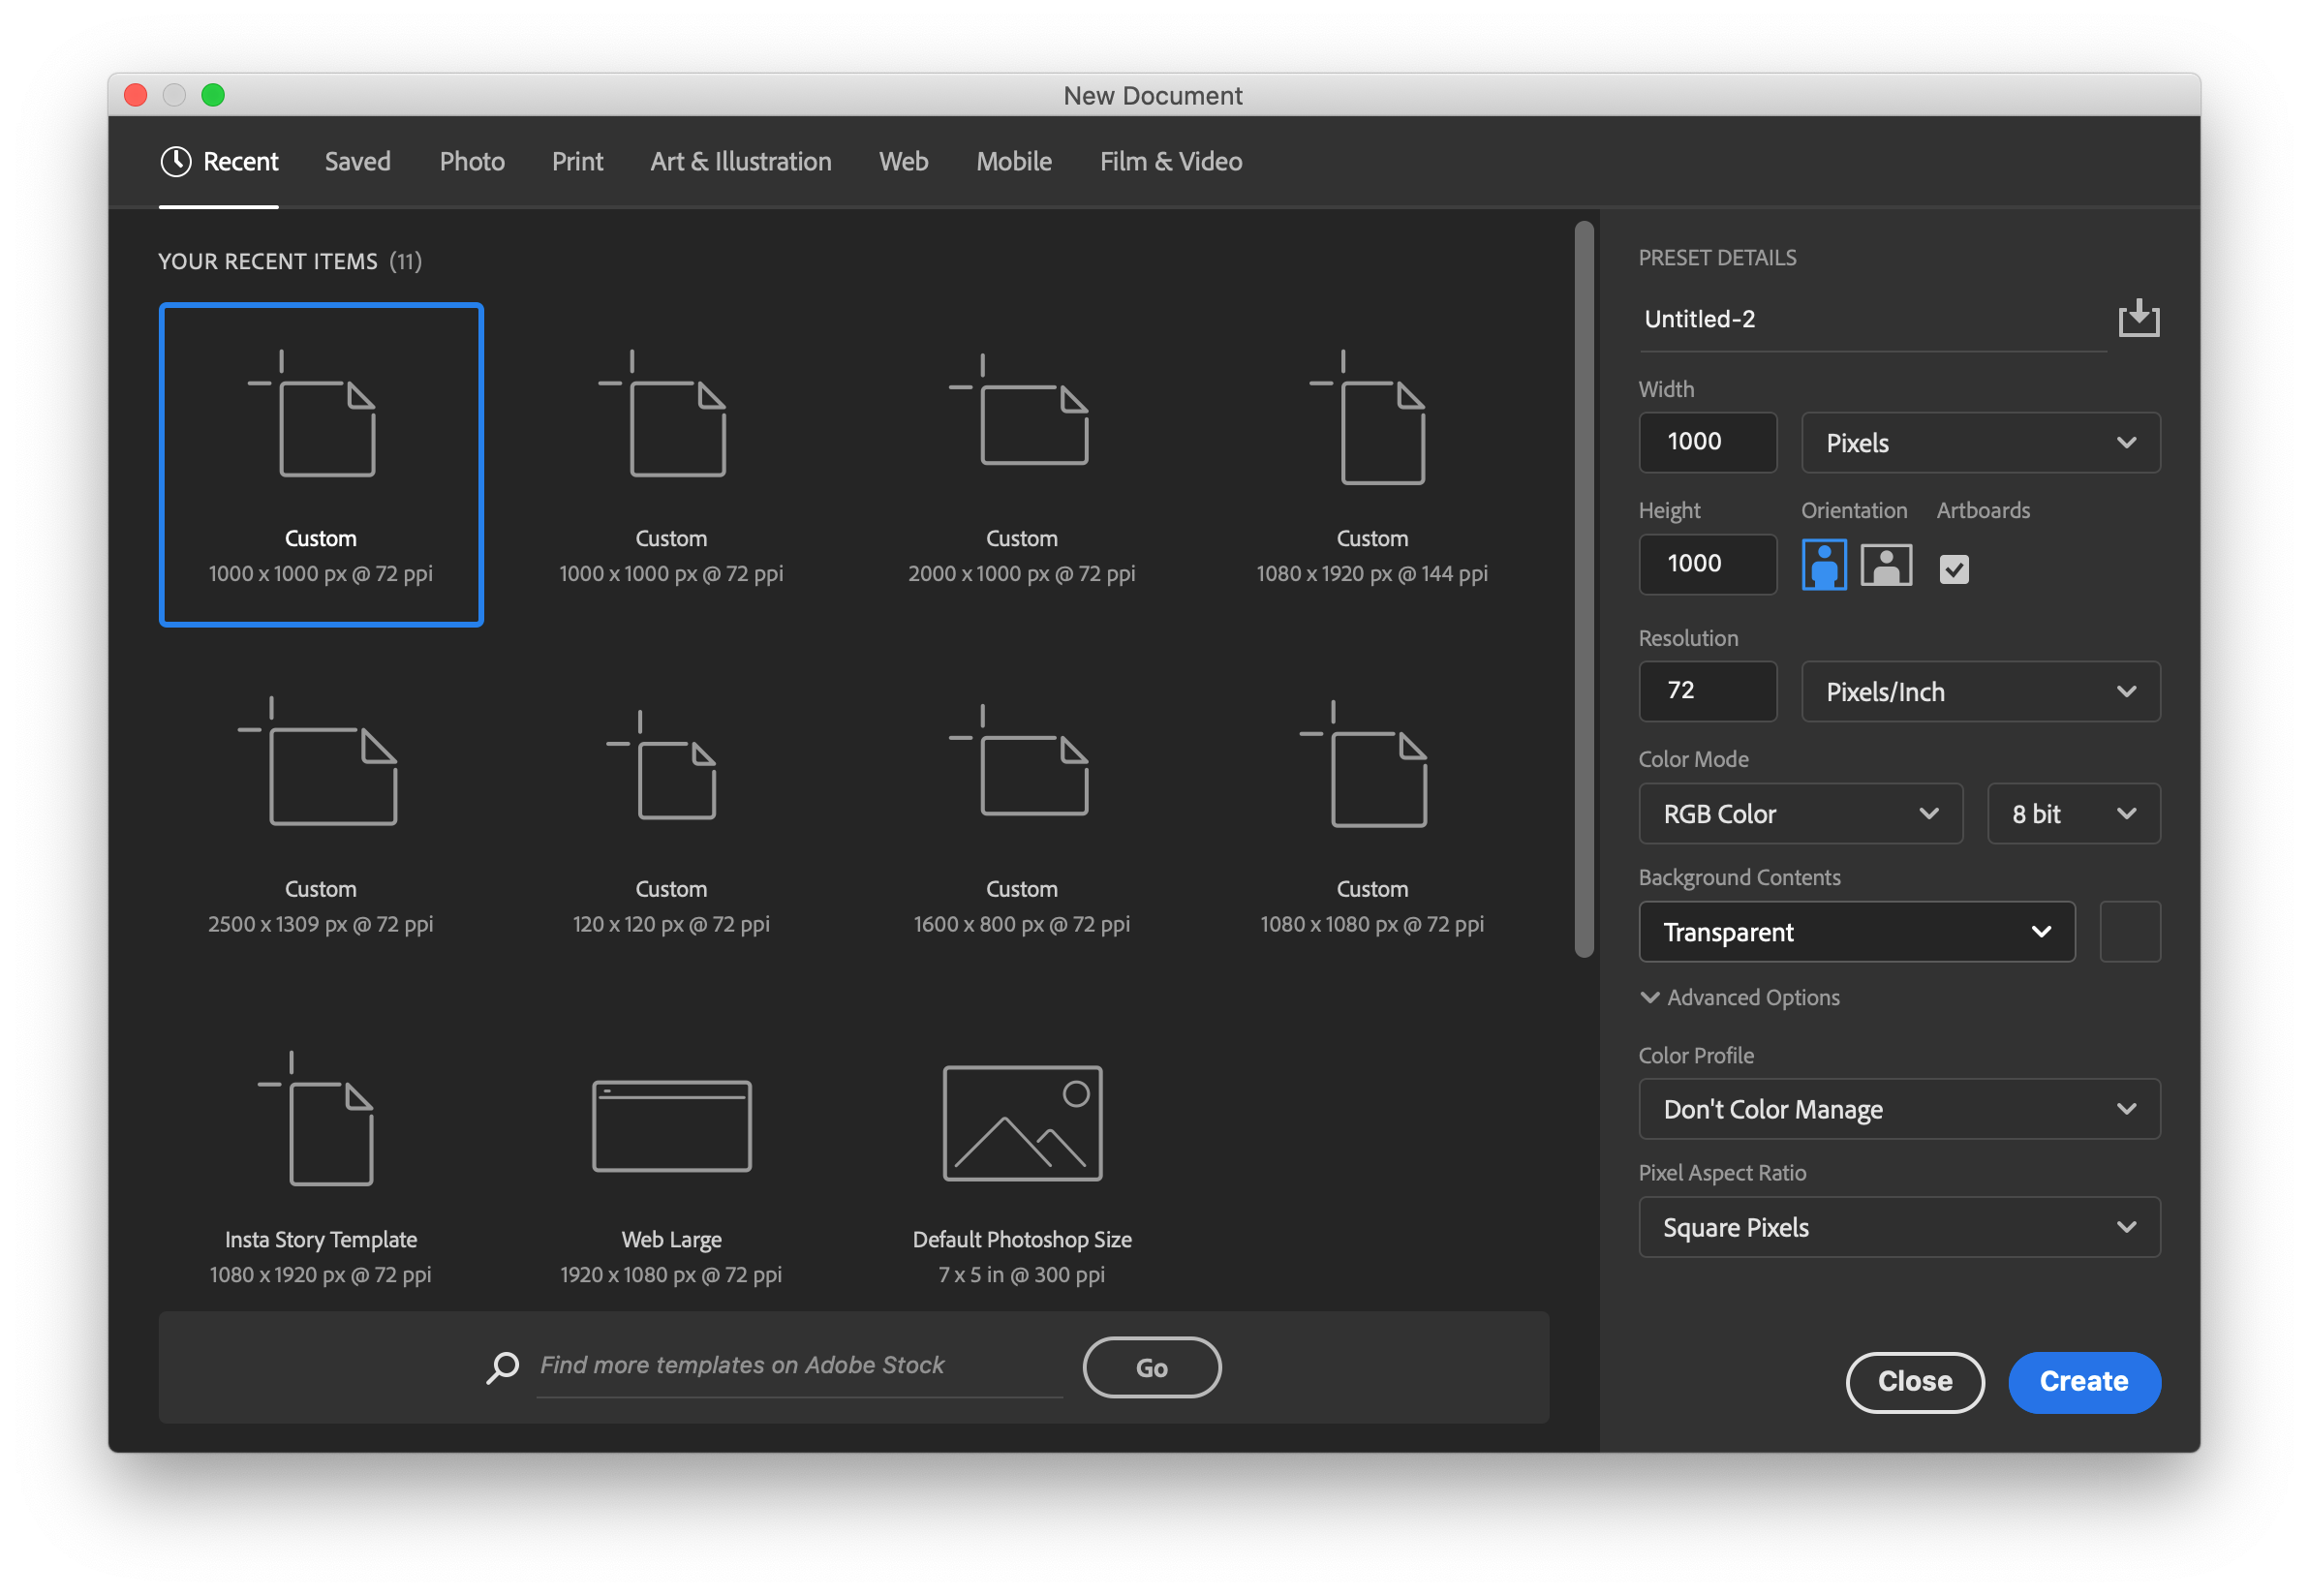The image size is (2309, 1596).
Task: Switch to the Print tab
Action: coord(577,162)
